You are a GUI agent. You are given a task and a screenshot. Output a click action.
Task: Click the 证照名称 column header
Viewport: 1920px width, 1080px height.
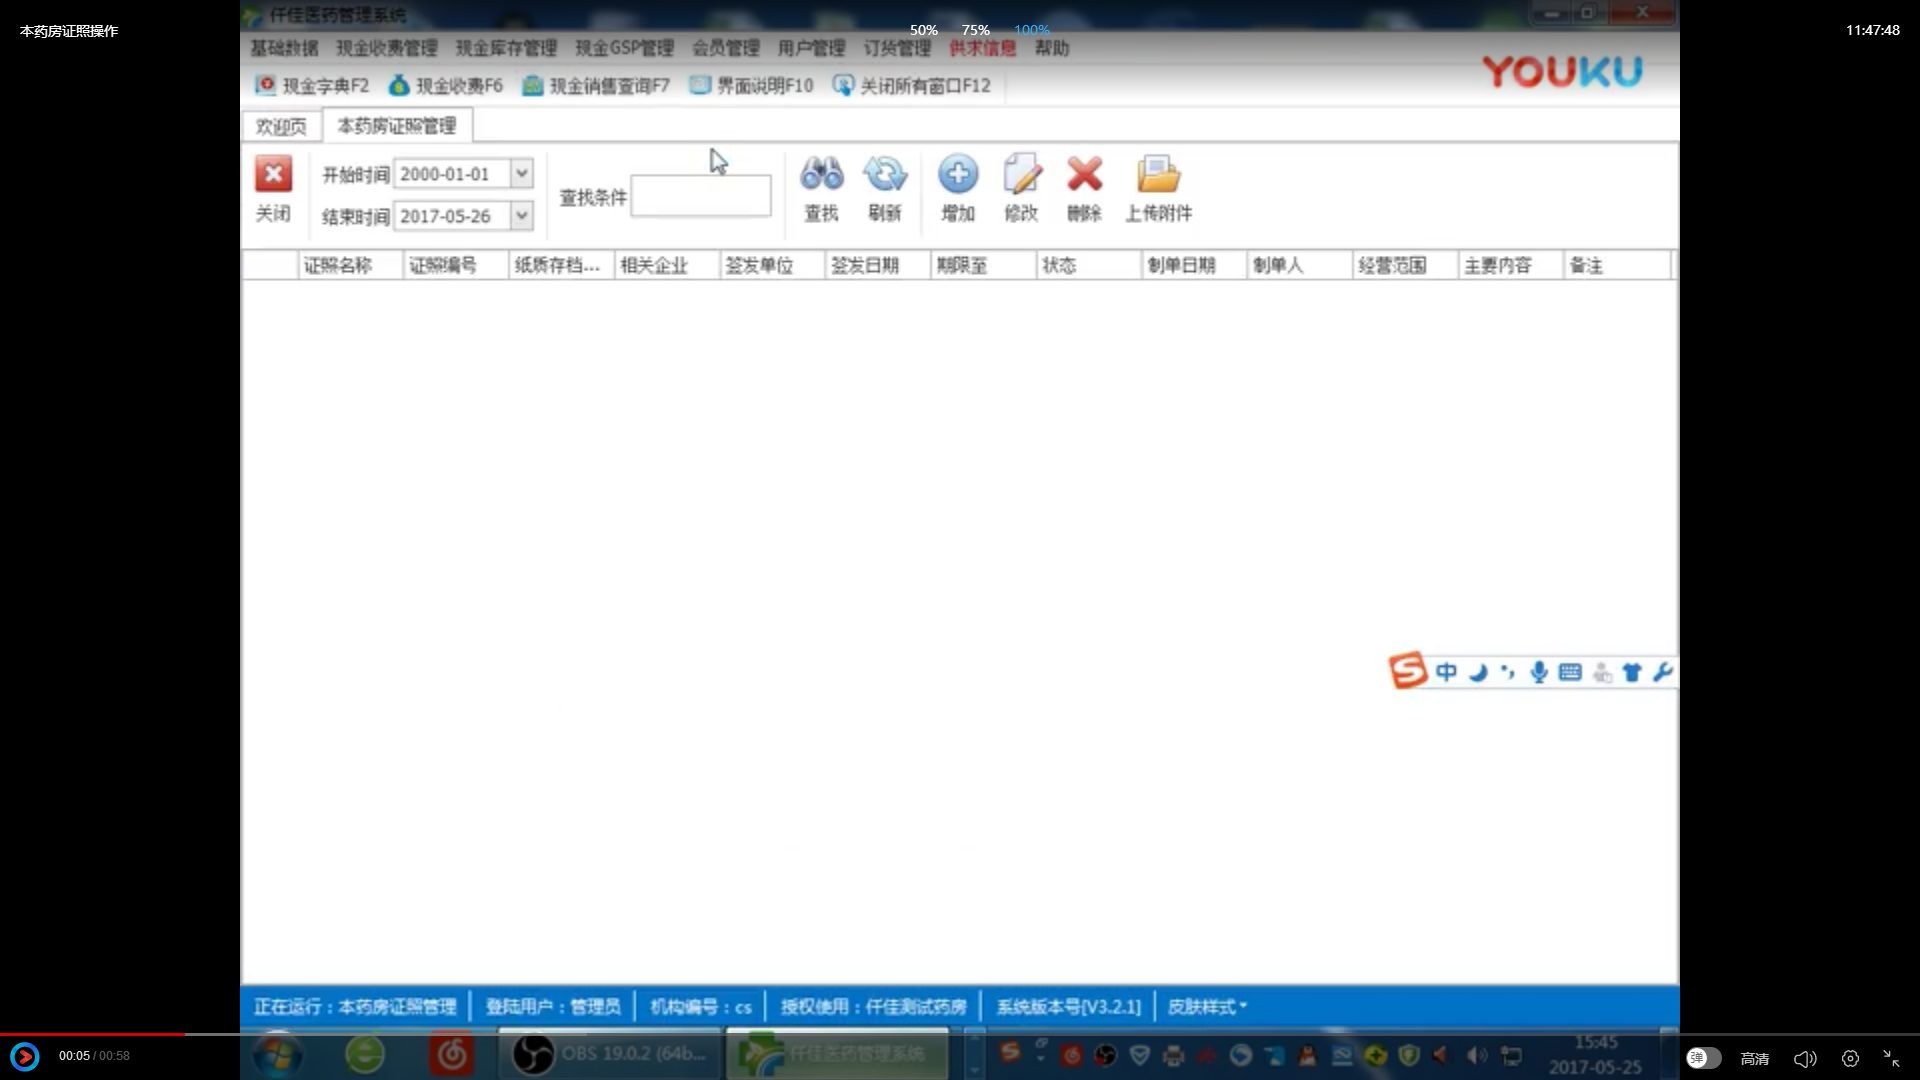(350, 265)
